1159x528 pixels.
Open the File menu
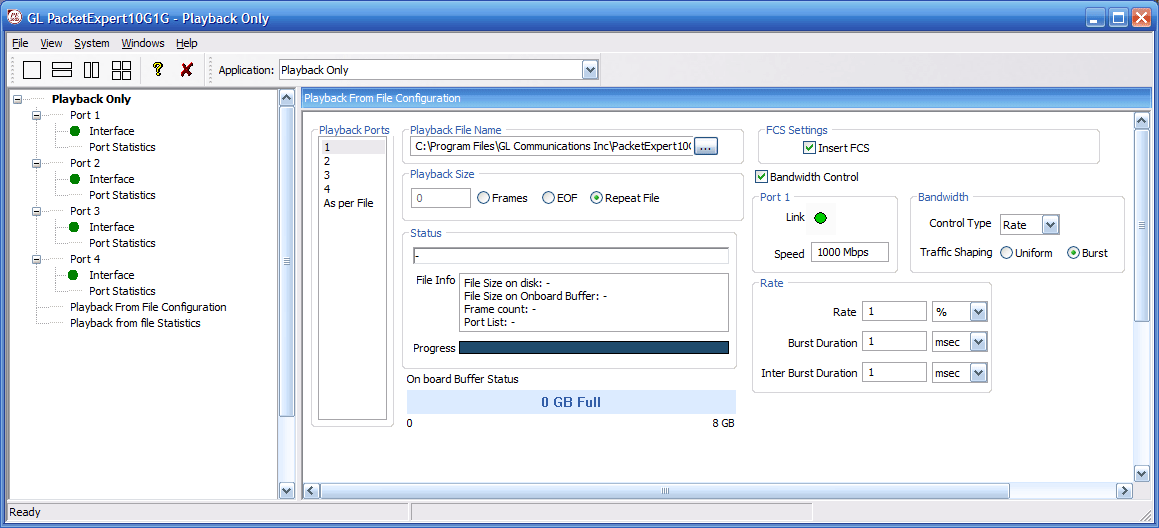[20, 43]
